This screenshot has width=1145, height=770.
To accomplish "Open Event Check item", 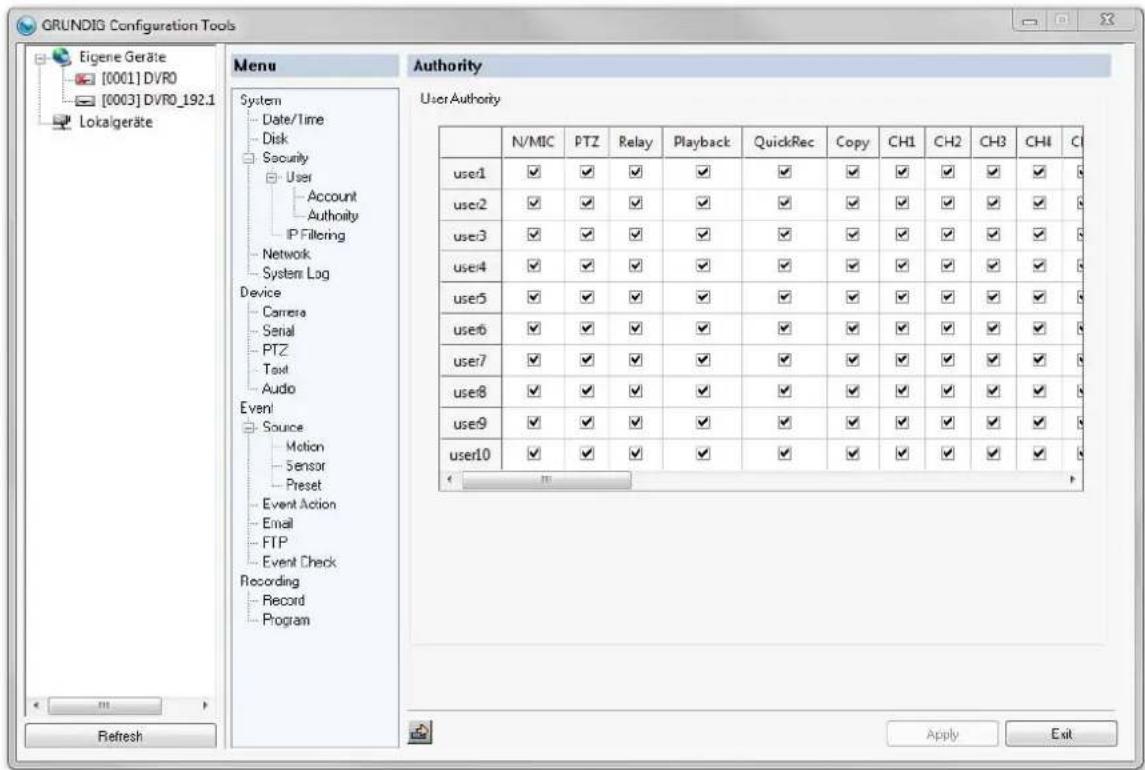I will [x=299, y=562].
